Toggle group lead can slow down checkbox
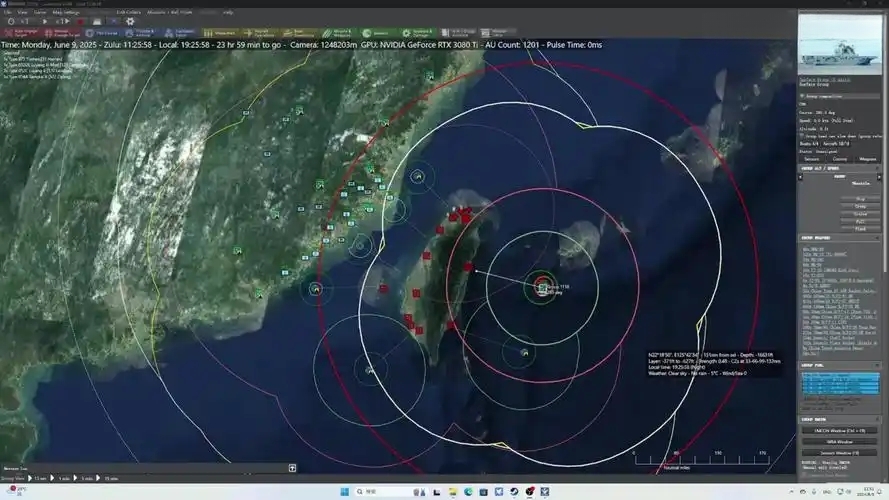Screen dimensions: 889x500 pos(802,136)
